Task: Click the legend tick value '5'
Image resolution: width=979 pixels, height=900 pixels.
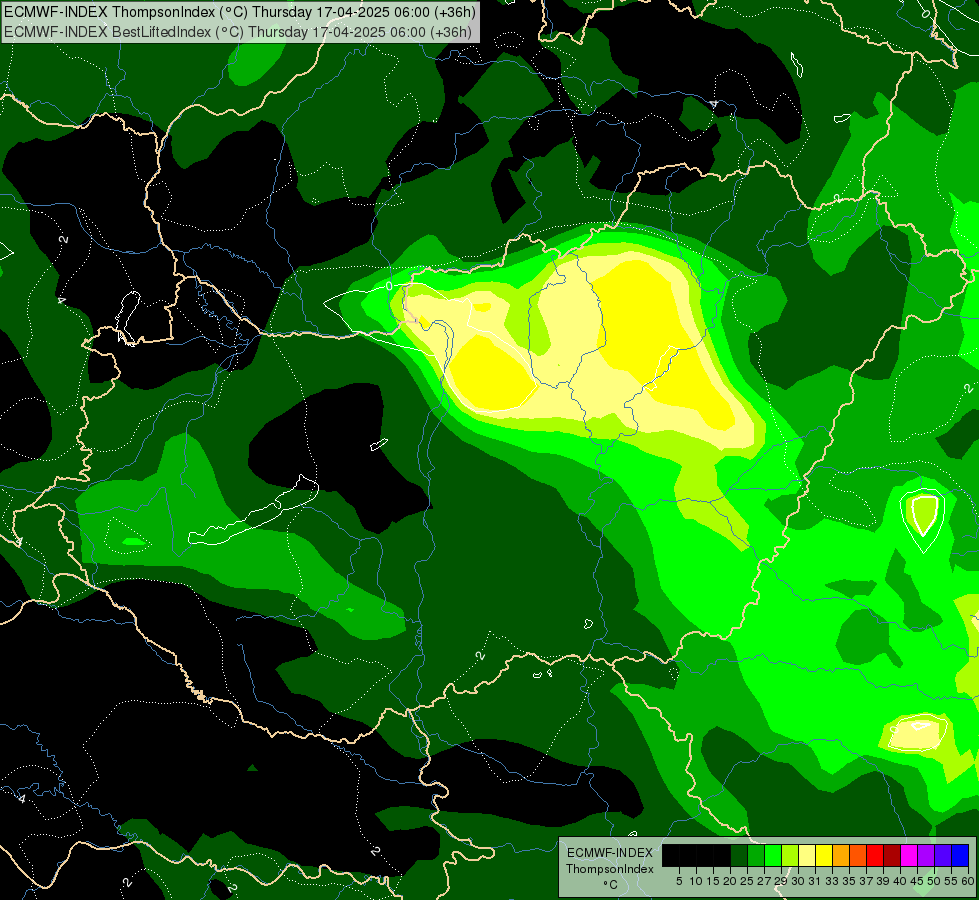Action: [x=679, y=881]
